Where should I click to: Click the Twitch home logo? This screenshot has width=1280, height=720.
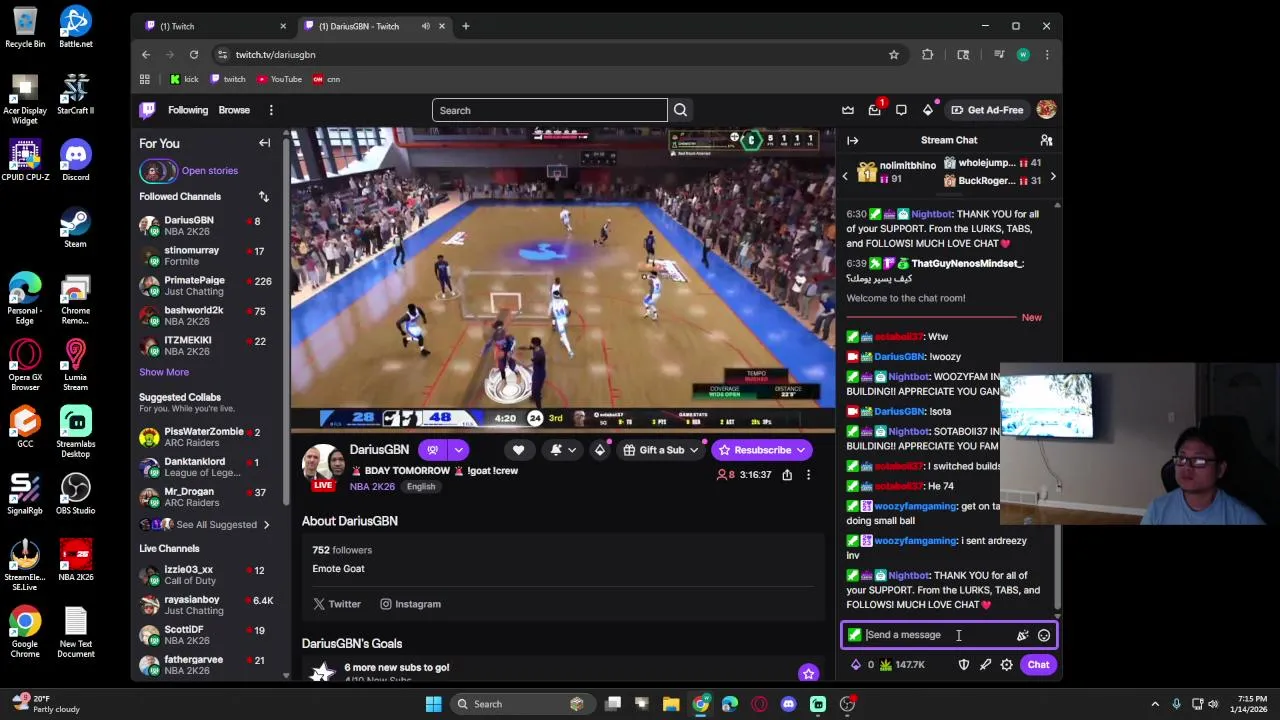(x=148, y=110)
